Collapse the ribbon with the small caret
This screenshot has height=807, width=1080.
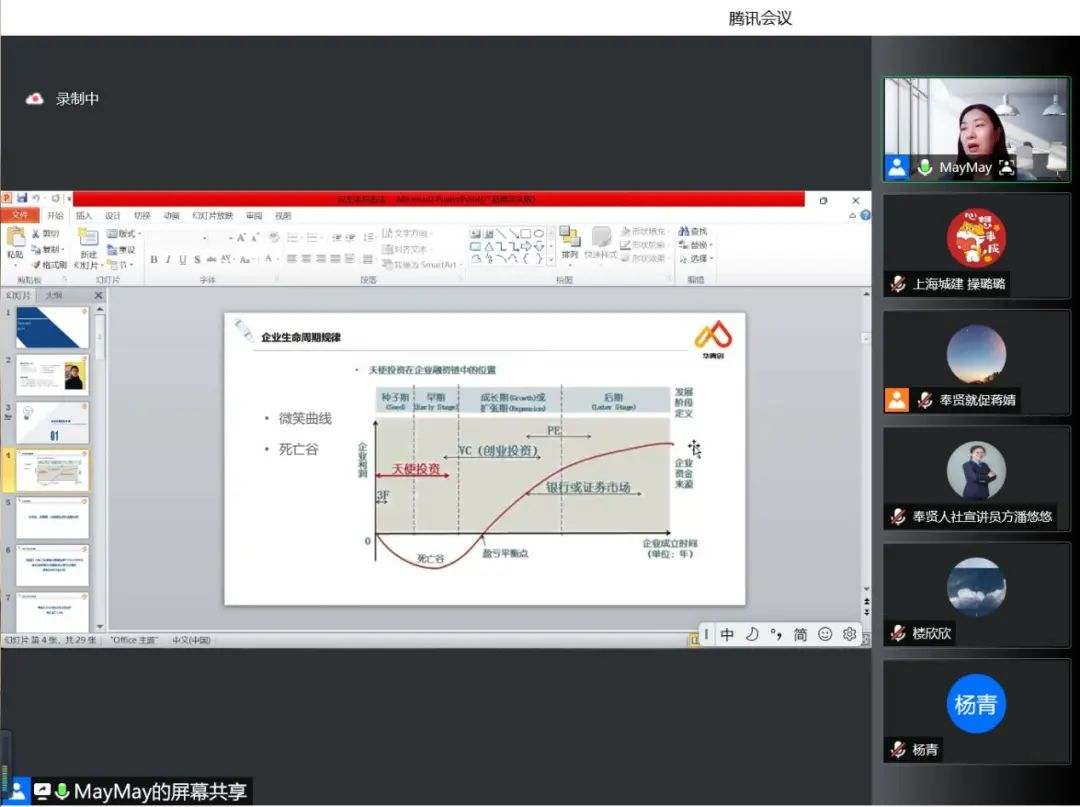853,216
